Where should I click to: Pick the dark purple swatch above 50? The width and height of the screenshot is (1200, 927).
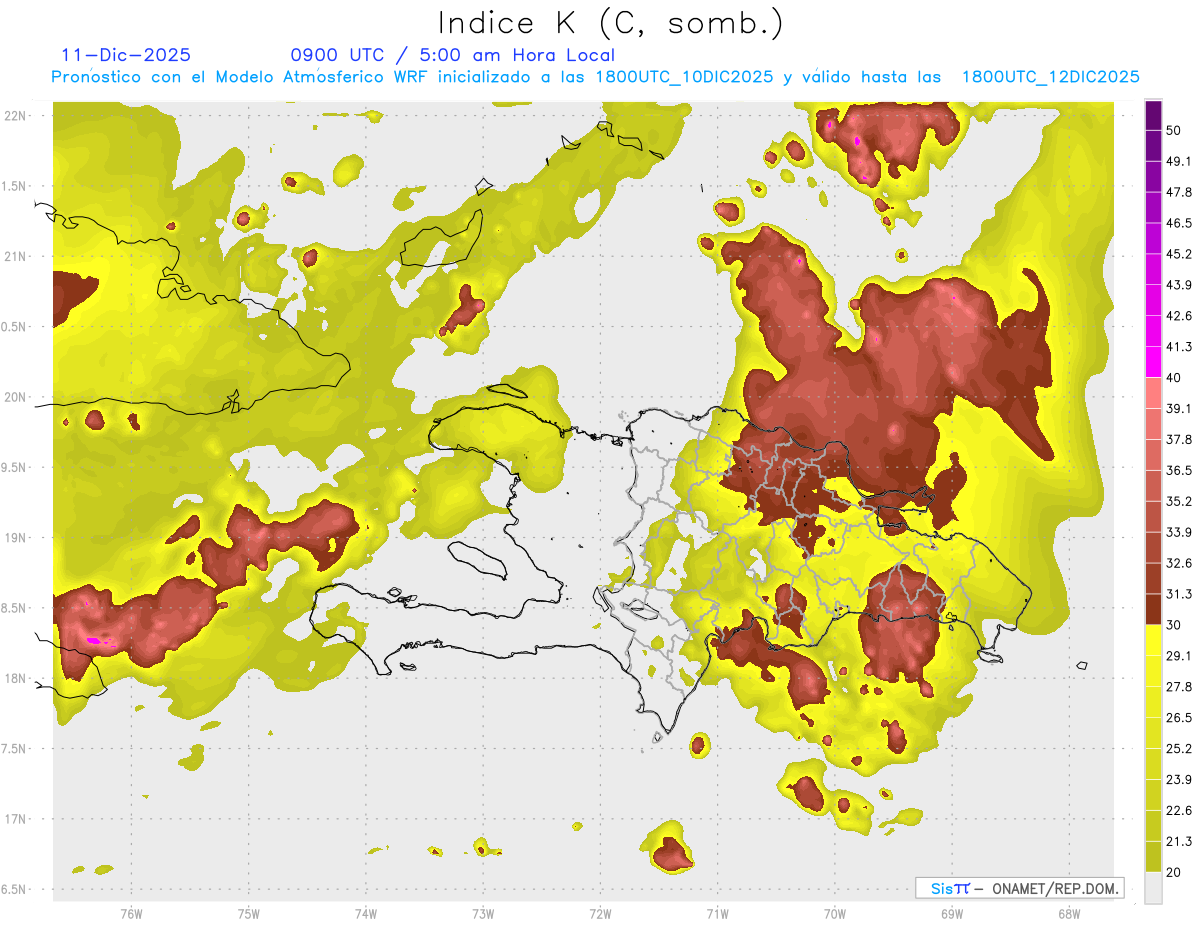pos(1153,115)
